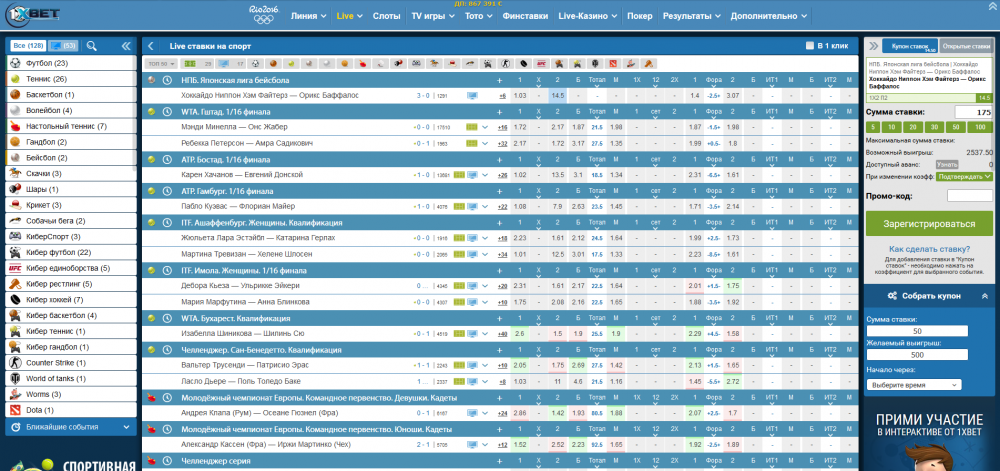Click the Counter Strike game icon
This screenshot has width=1000, height=471.
coord(15,362)
